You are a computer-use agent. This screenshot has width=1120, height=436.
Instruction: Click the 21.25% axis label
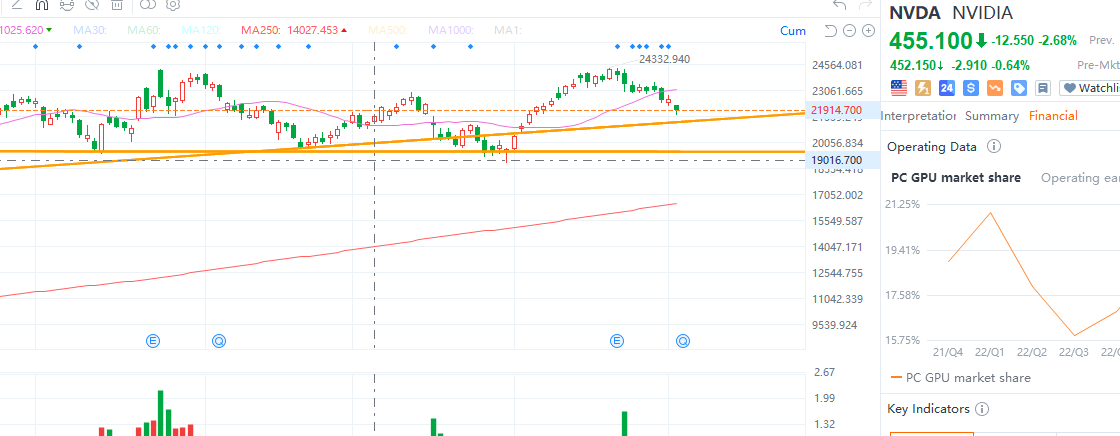[903, 204]
